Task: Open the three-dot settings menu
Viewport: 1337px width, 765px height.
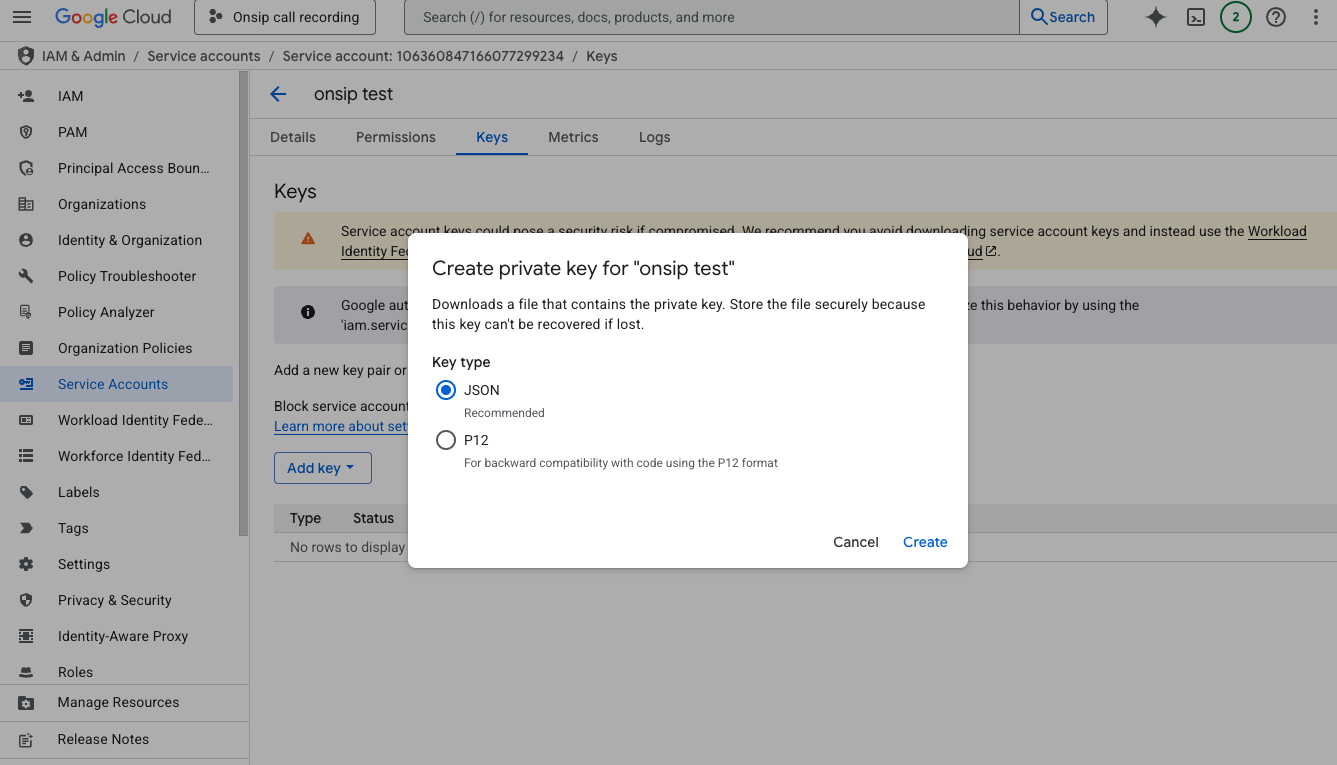Action: (x=1316, y=17)
